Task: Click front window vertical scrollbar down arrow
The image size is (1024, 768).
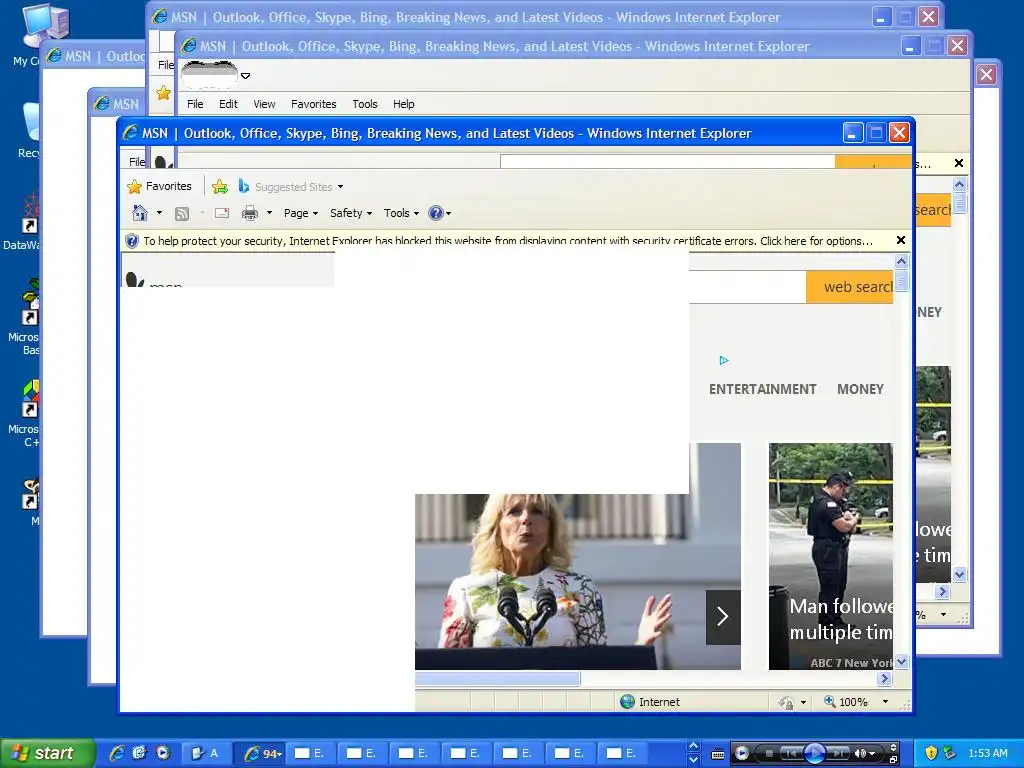Action: pos(901,662)
